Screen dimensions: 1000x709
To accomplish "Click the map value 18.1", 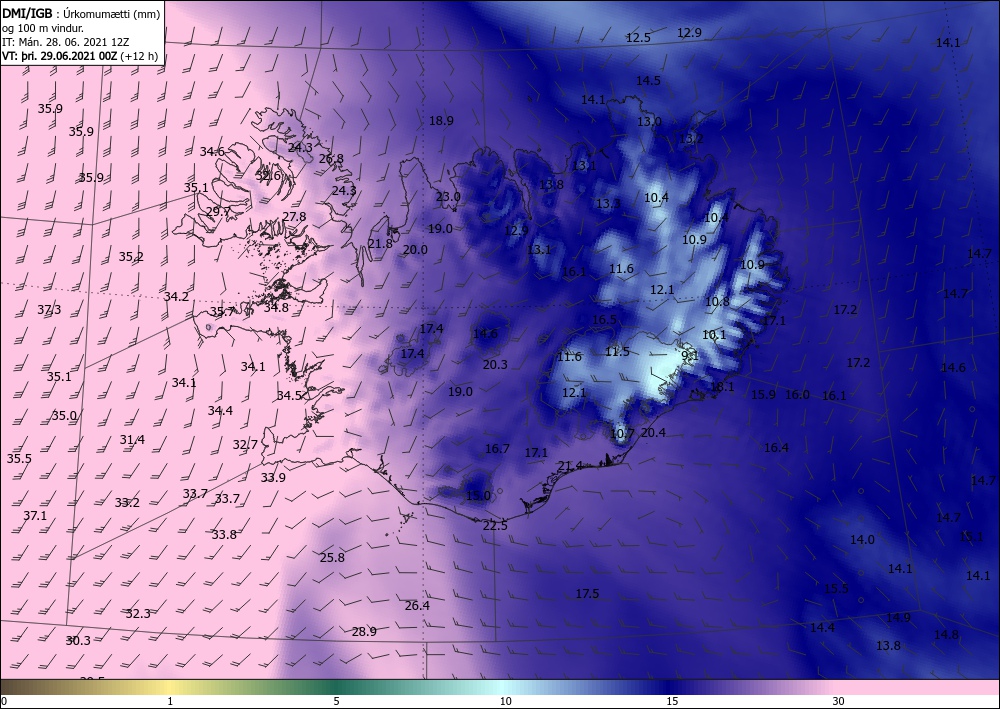I will click(x=722, y=386).
